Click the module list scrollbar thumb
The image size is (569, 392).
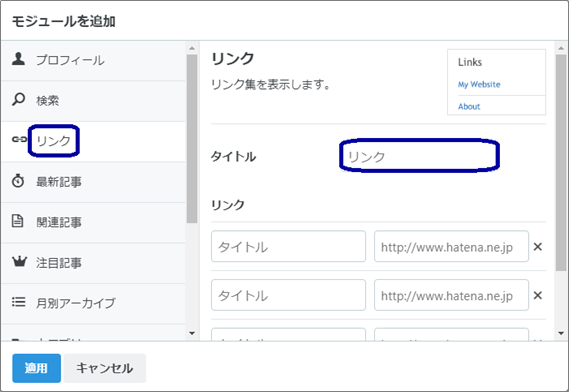[192, 139]
